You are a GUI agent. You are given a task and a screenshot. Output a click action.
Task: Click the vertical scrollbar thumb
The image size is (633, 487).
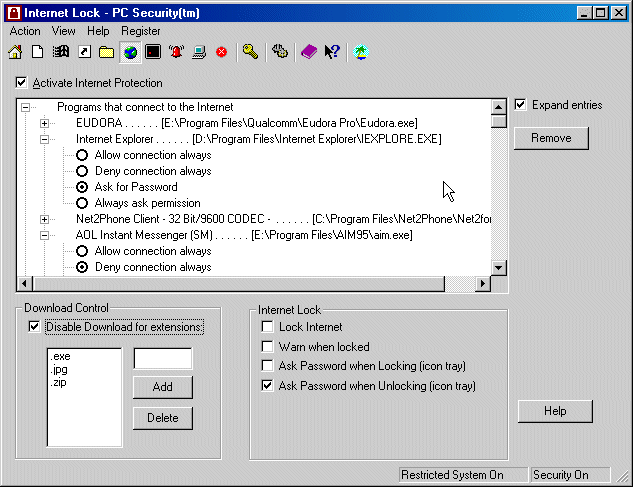click(x=499, y=121)
